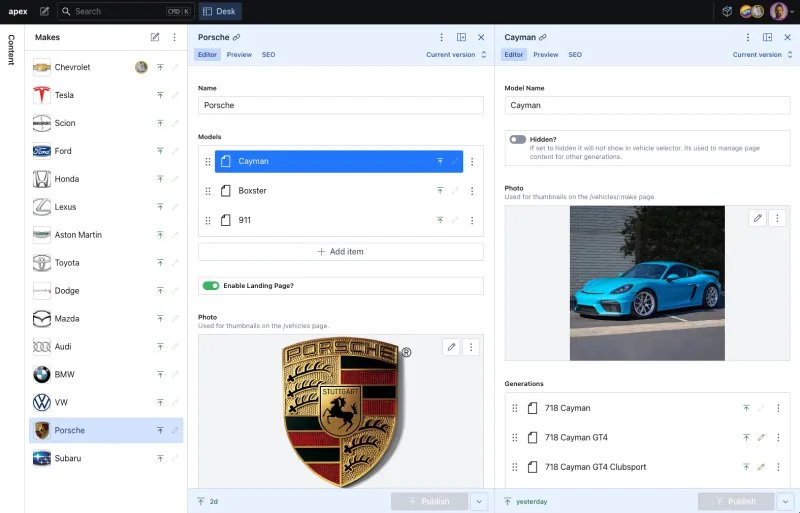Split the Cayman pane

[x=767, y=37]
